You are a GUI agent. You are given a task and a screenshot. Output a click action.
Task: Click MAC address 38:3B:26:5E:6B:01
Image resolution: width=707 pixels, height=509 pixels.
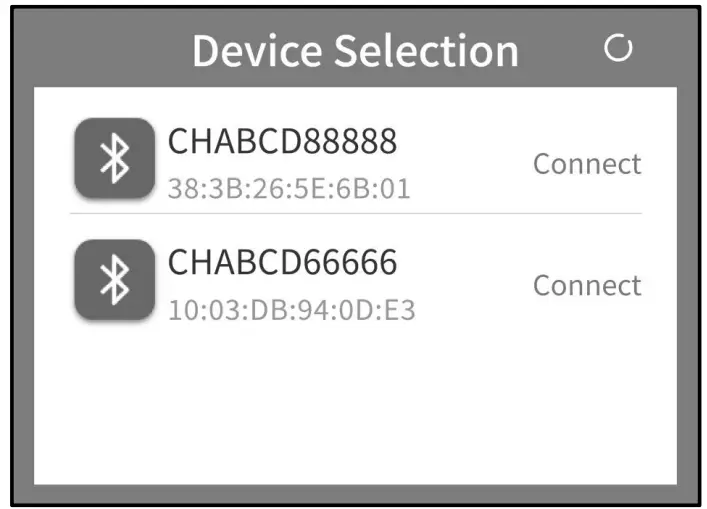click(x=288, y=189)
